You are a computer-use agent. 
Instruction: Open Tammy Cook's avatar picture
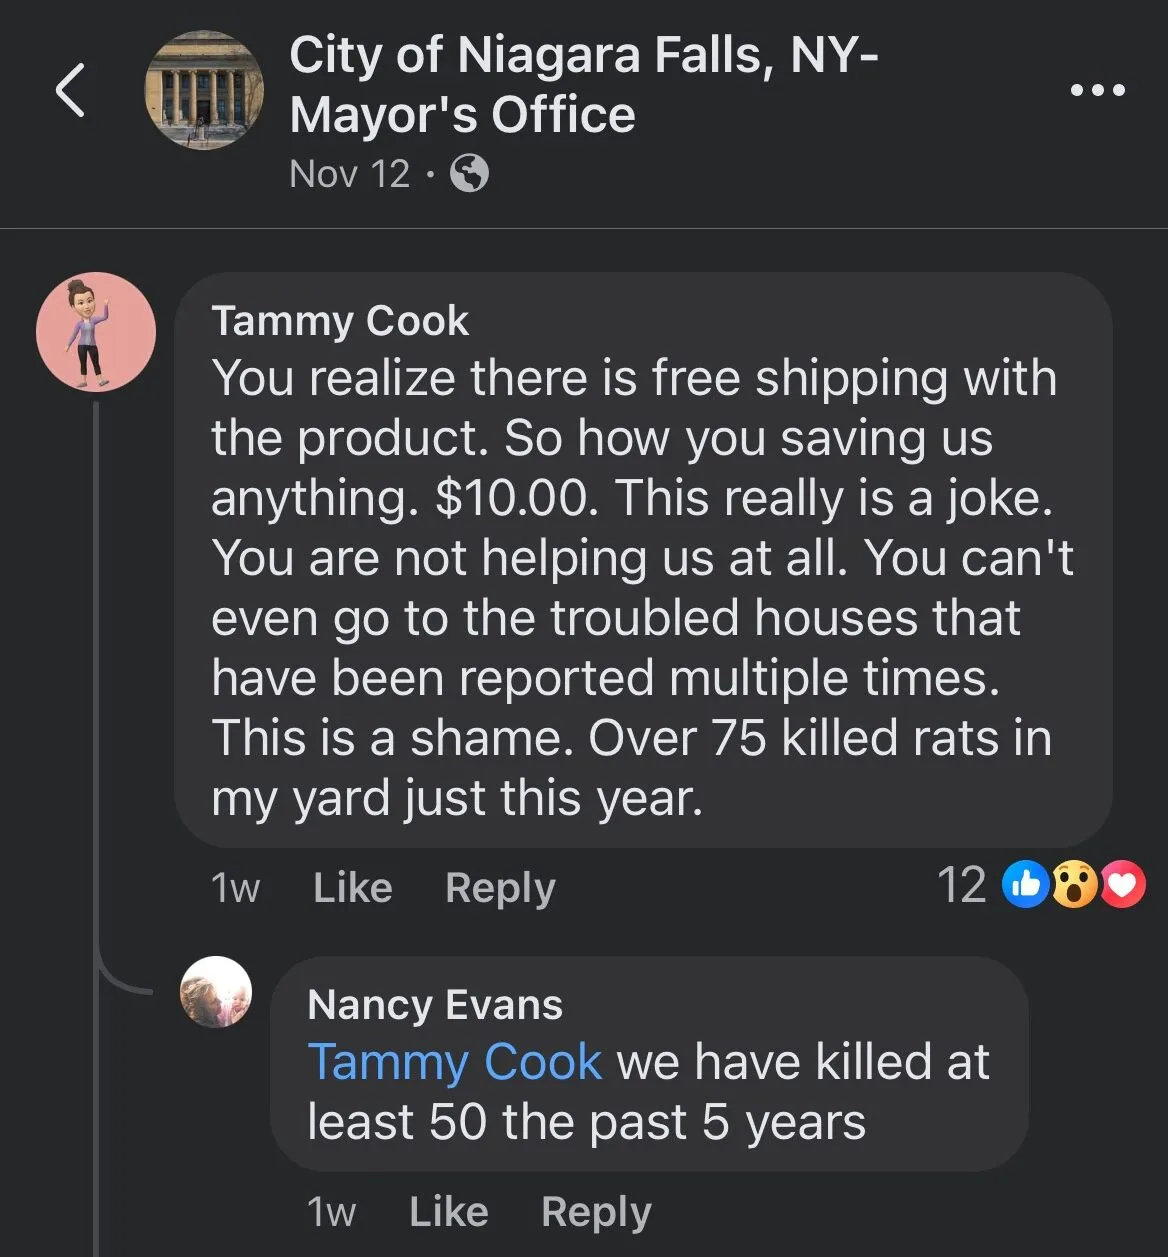pos(96,331)
